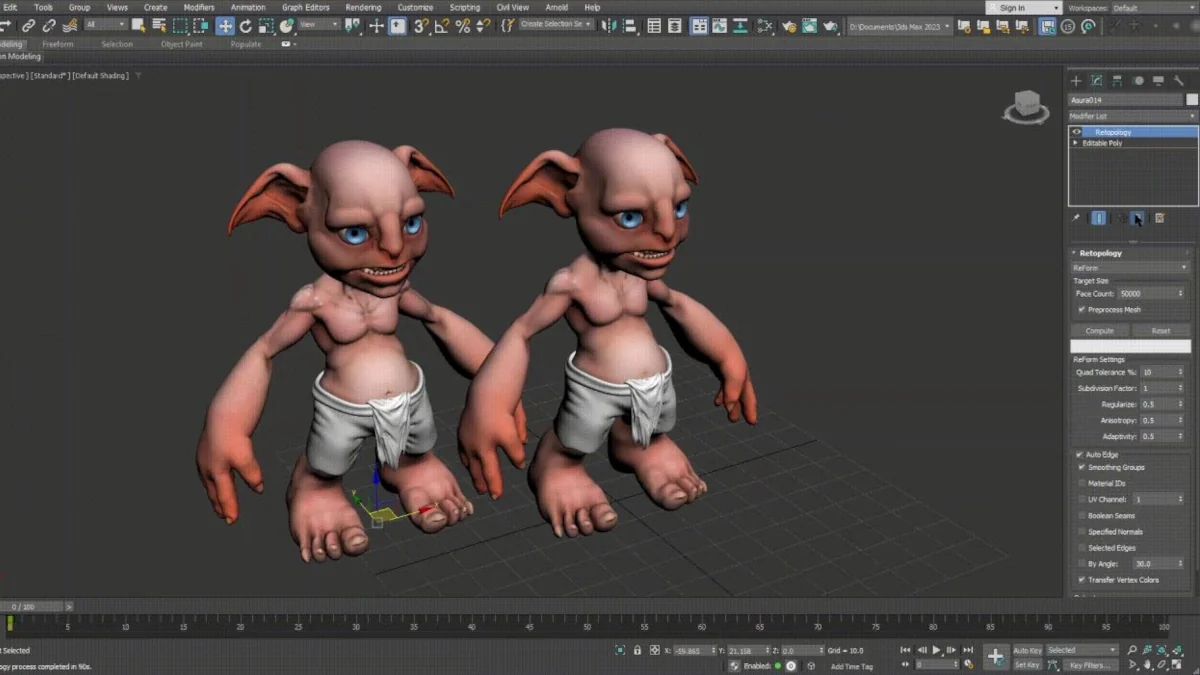Open the Scripting menu

click(464, 7)
